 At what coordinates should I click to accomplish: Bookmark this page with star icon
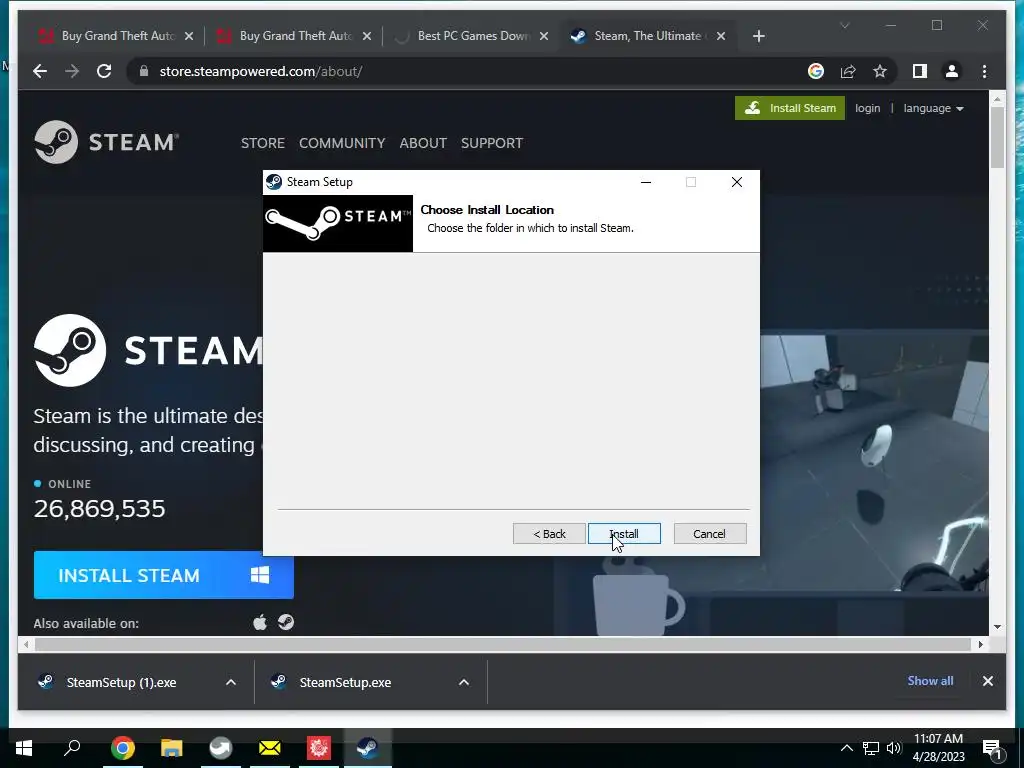(880, 71)
